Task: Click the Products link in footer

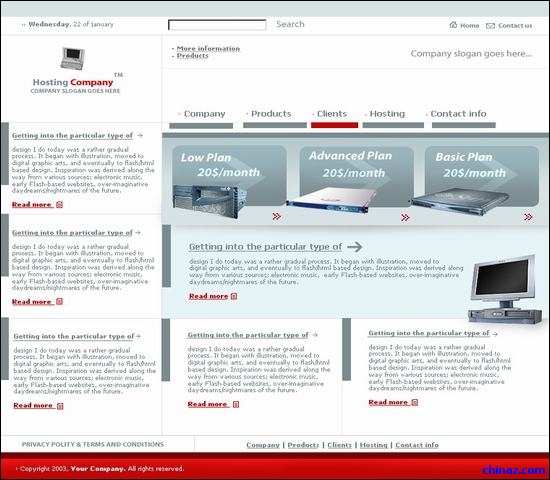Action: [x=303, y=445]
